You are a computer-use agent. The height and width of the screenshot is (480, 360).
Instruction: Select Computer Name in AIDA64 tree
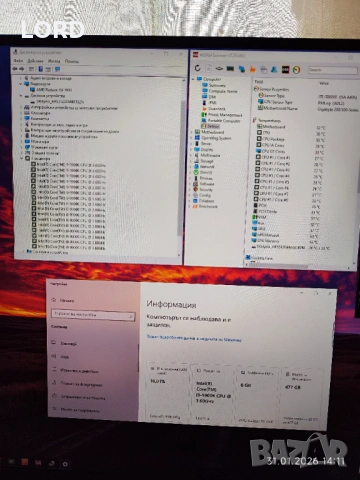point(223,91)
